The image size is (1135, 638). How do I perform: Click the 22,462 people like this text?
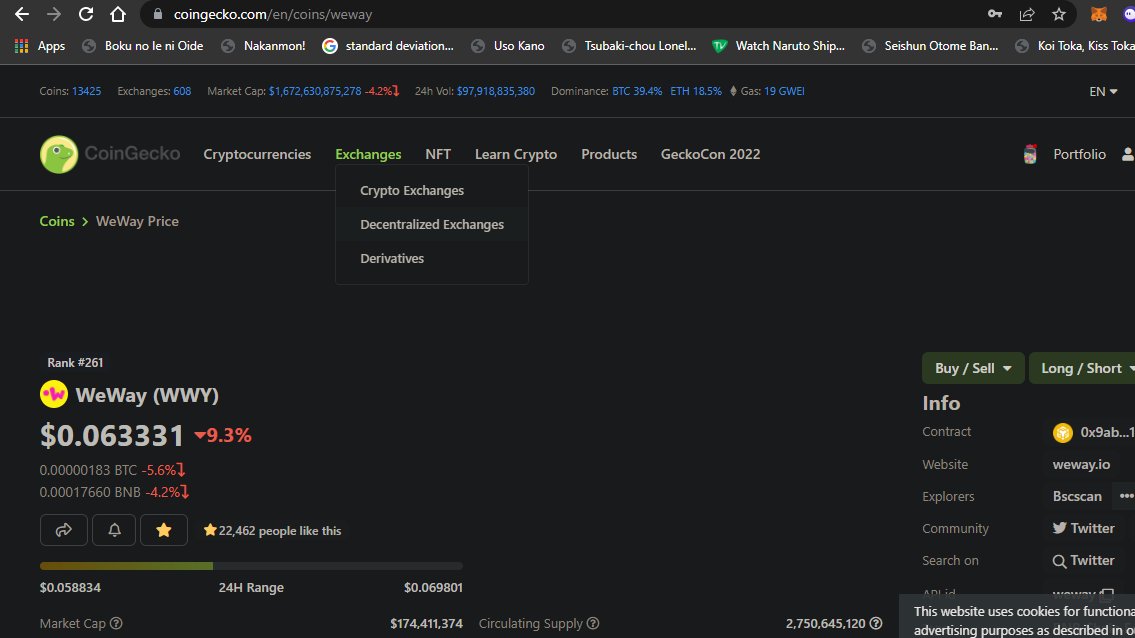point(279,531)
